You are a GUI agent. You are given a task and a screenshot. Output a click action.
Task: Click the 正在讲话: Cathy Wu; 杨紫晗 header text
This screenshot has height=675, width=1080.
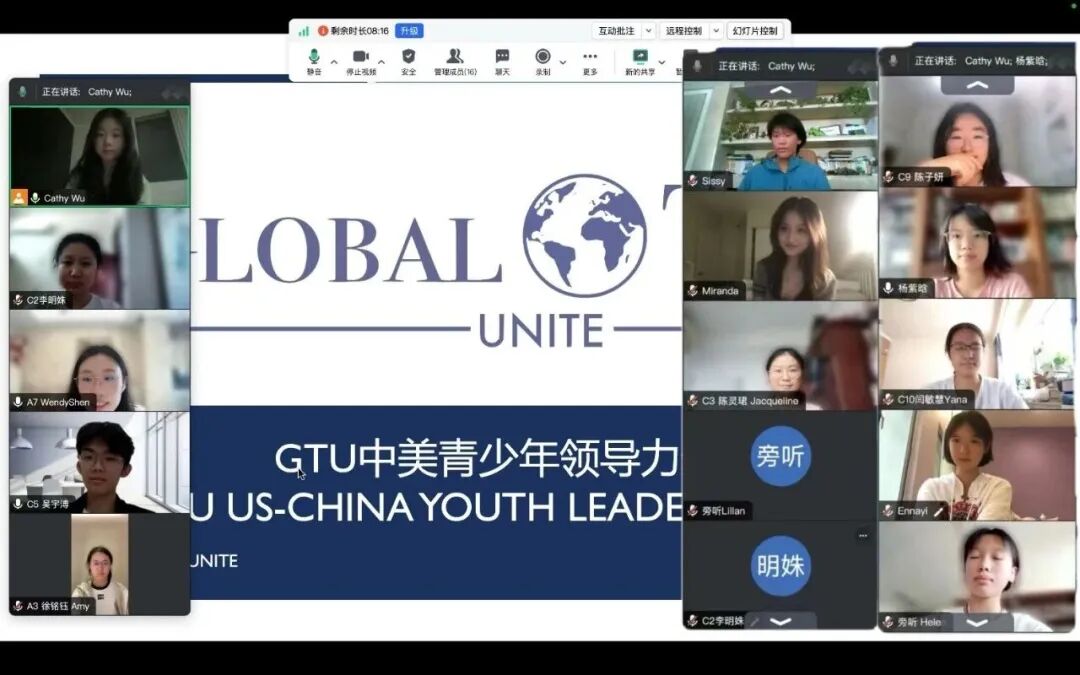981,61
